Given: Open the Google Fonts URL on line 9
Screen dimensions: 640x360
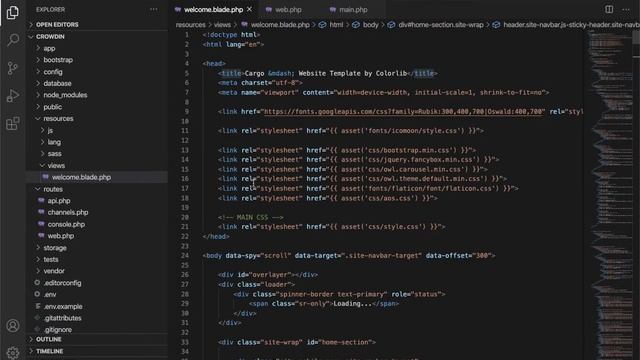Looking at the screenshot, I should 404,111.
